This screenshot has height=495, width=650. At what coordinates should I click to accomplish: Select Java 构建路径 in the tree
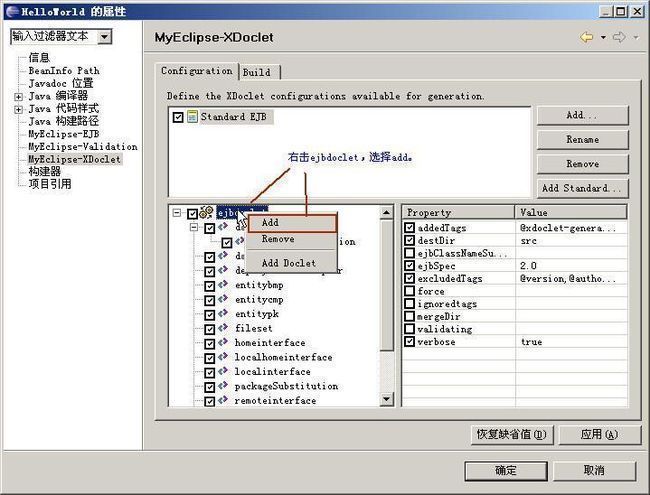(63, 121)
